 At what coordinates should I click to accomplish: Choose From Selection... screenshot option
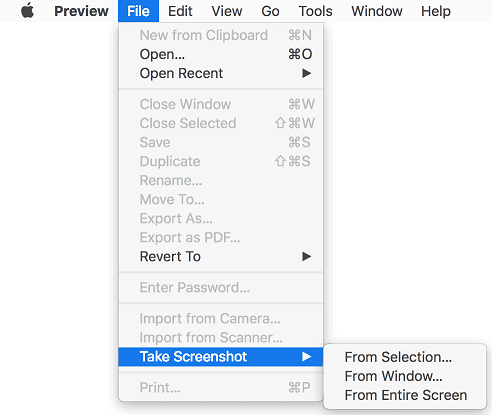point(405,357)
